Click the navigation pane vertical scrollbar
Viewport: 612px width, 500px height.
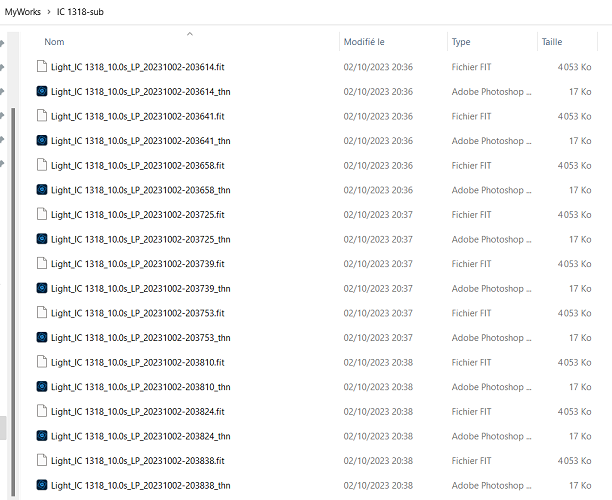(13, 302)
